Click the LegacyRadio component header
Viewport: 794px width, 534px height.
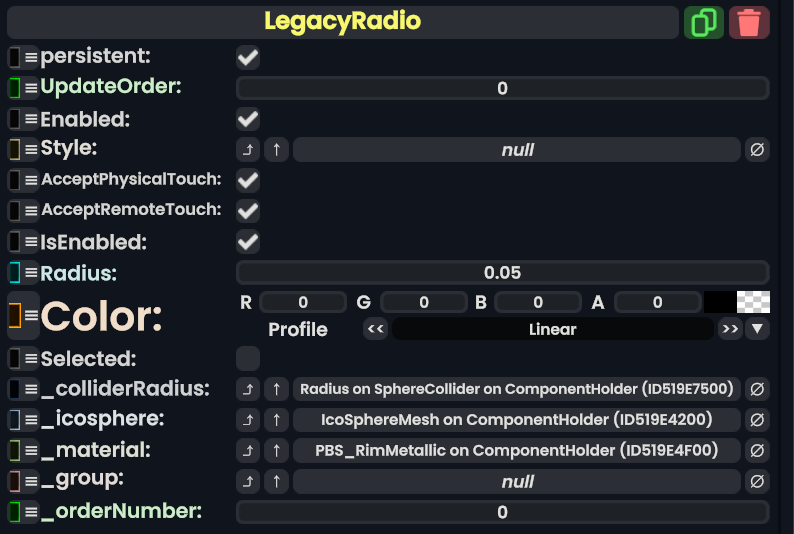point(342,22)
